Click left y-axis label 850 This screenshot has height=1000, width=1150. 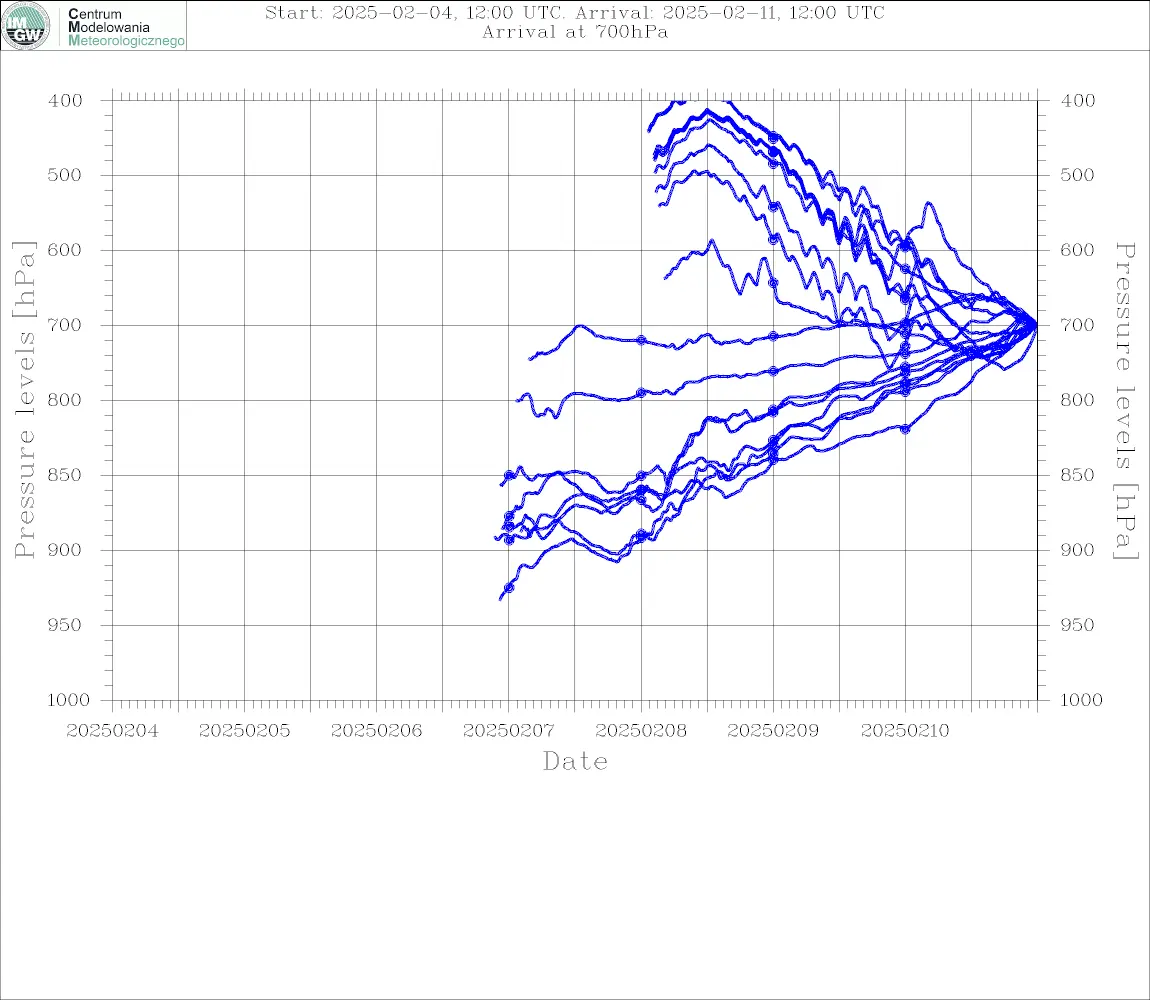65,475
